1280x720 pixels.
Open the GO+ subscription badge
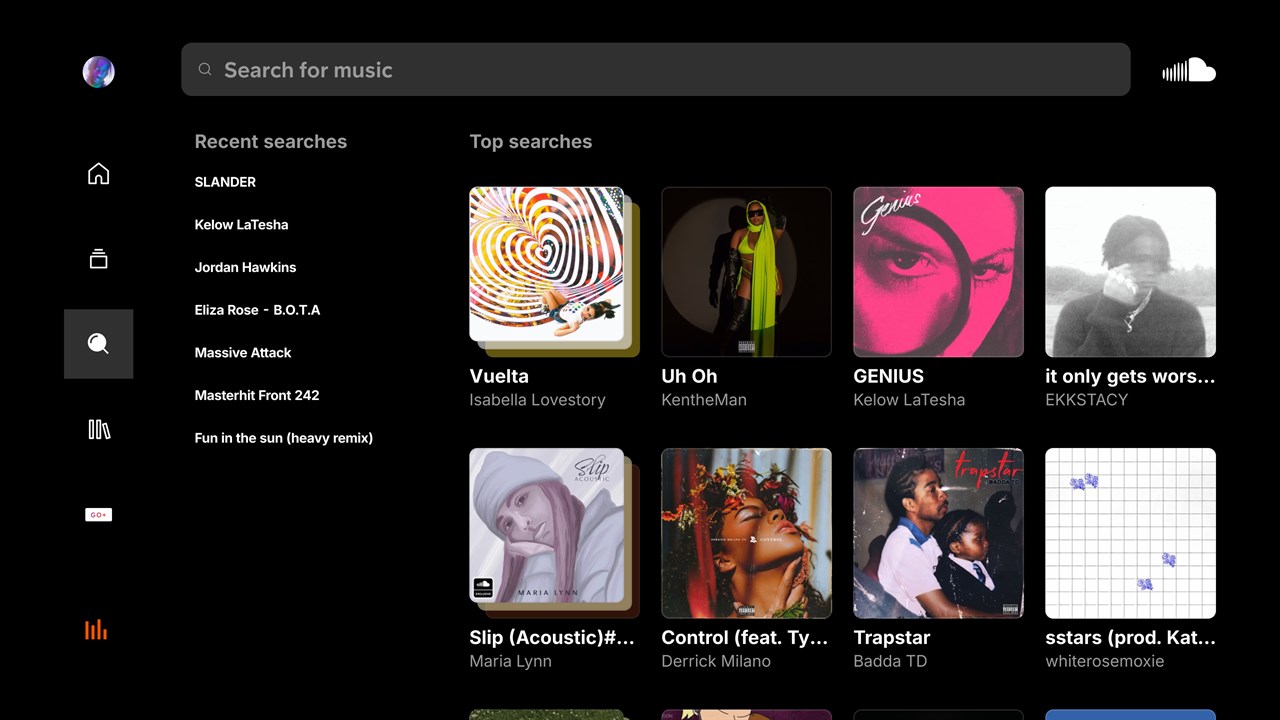tap(98, 515)
